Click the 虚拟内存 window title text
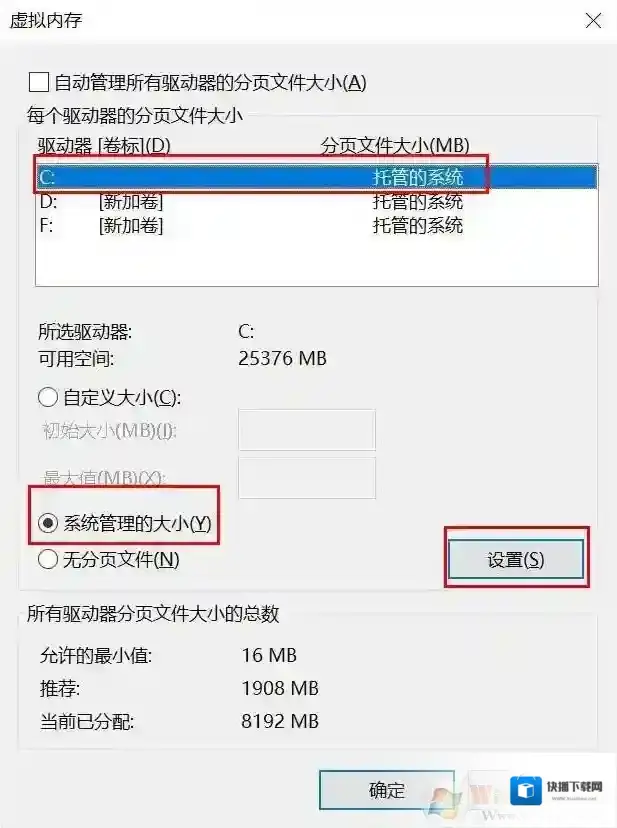The image size is (617, 828). 46,21
